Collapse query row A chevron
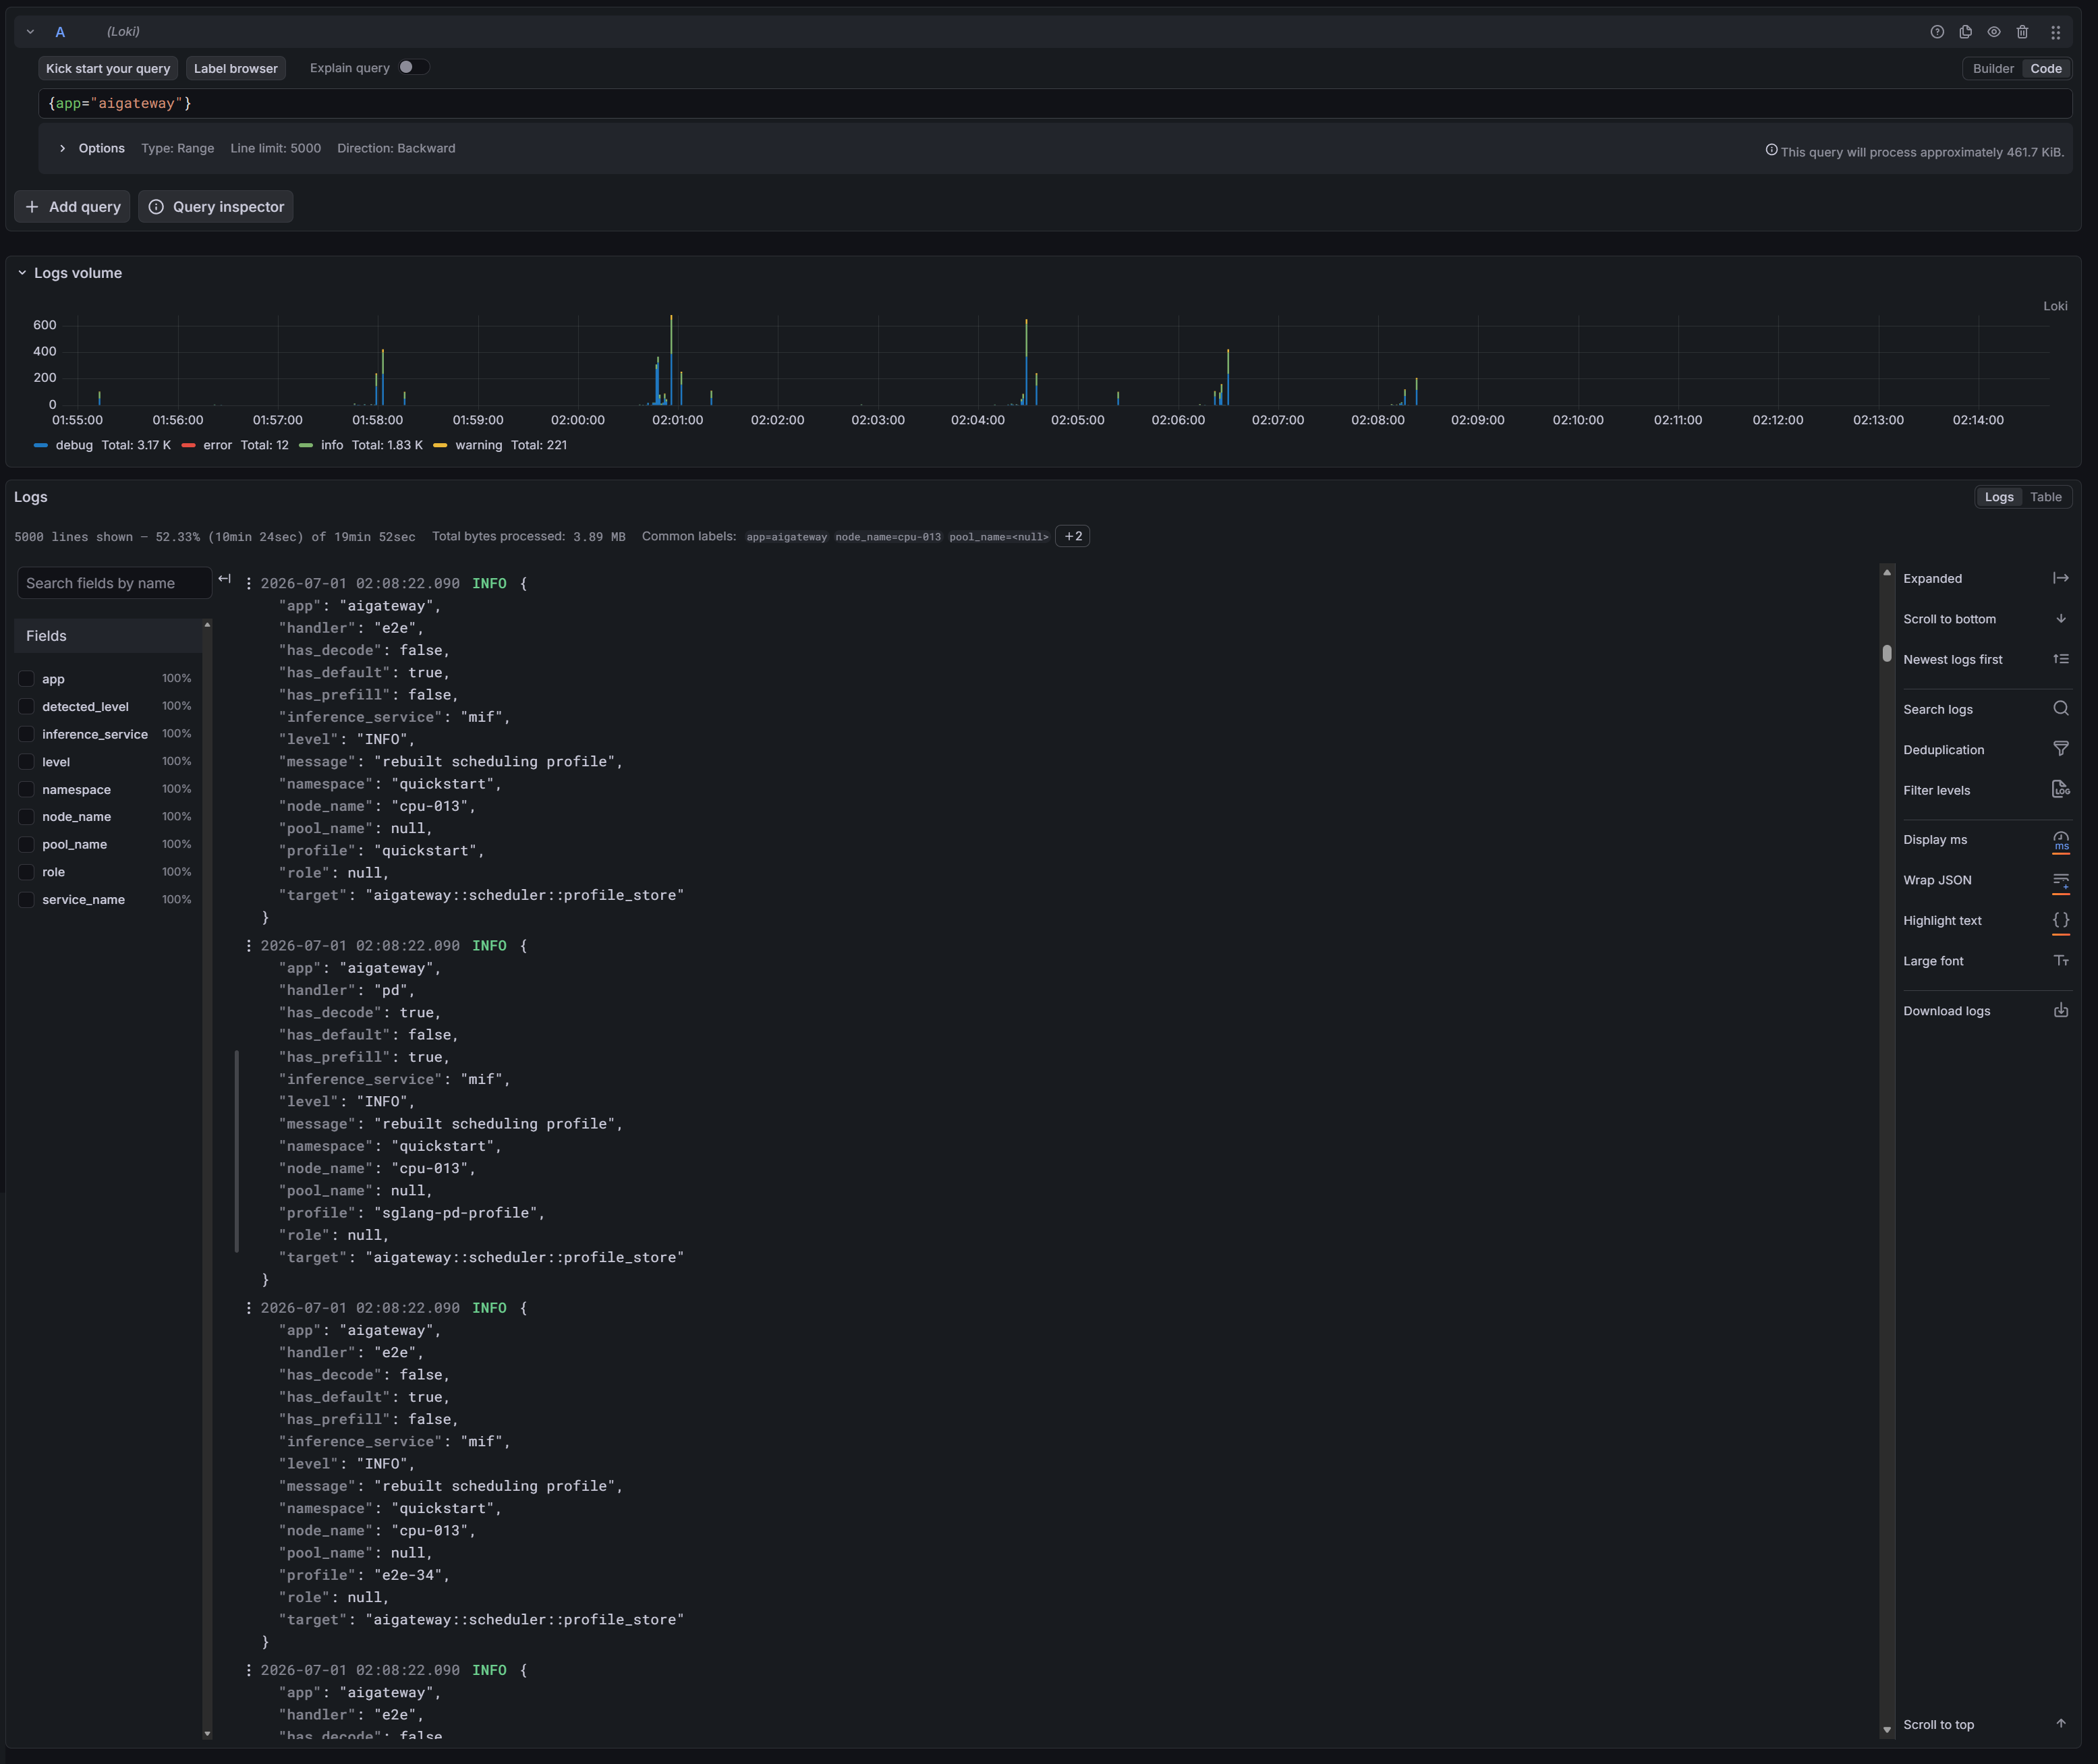Screen dimensions: 2098x1764 pyautogui.click(x=30, y=32)
